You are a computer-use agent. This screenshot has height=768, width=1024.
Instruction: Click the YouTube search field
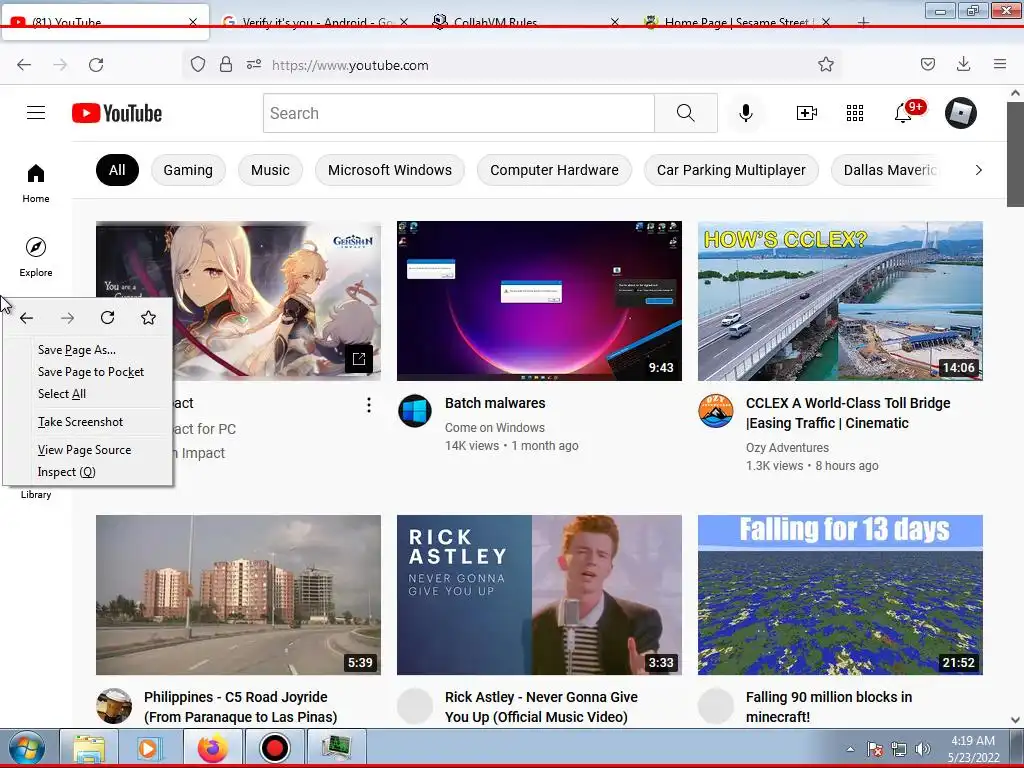click(459, 113)
